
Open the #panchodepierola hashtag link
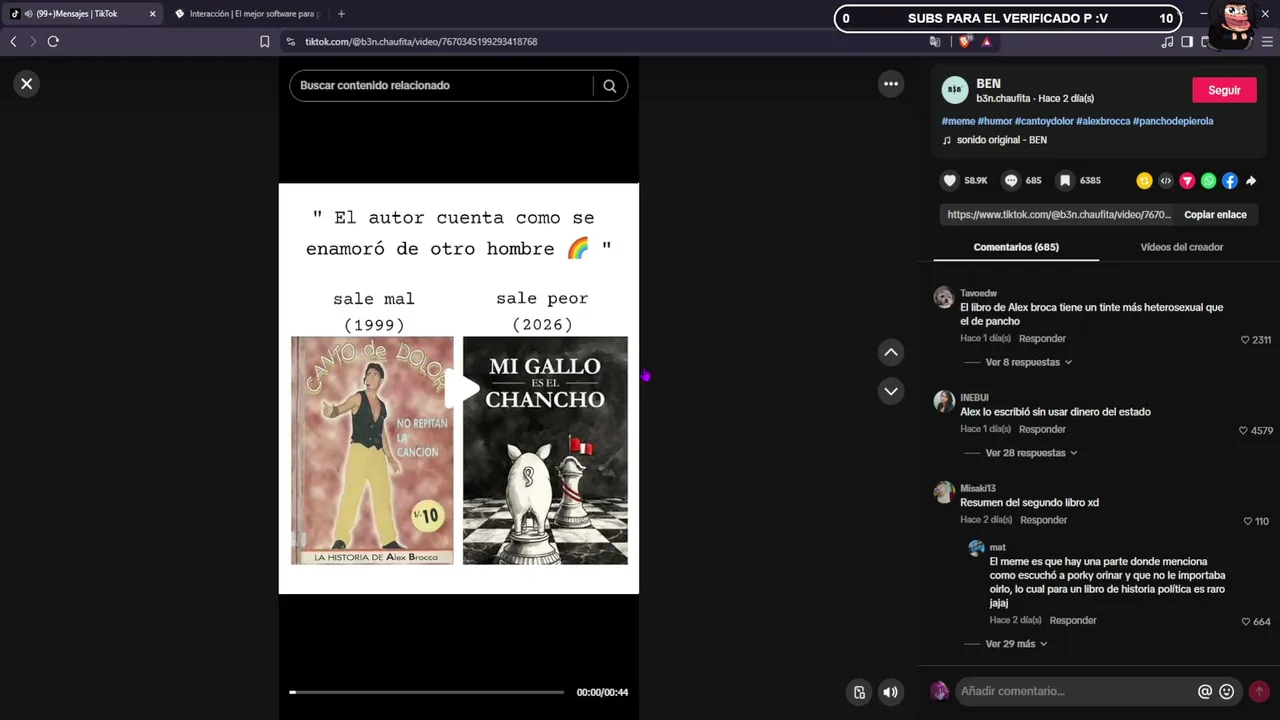tap(1173, 121)
